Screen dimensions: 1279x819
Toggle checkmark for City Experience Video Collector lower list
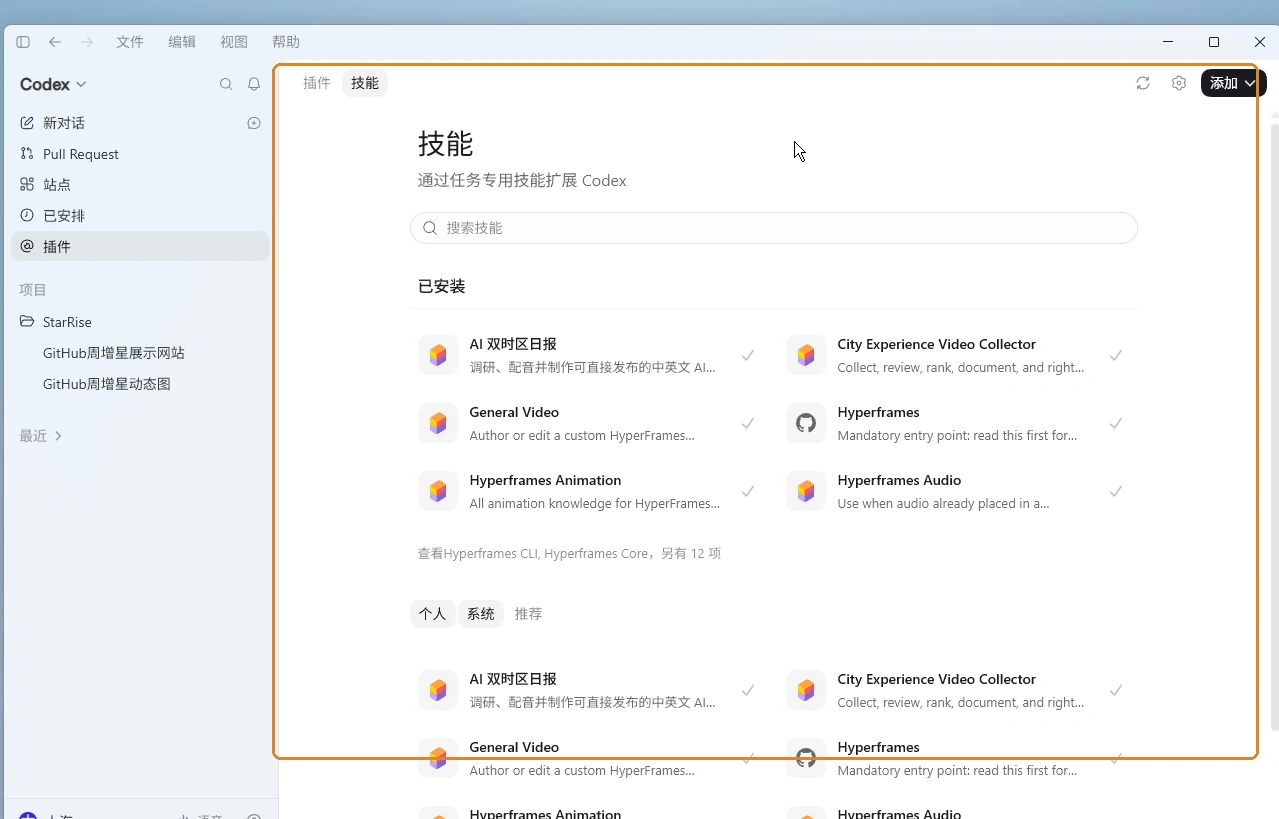click(1116, 690)
